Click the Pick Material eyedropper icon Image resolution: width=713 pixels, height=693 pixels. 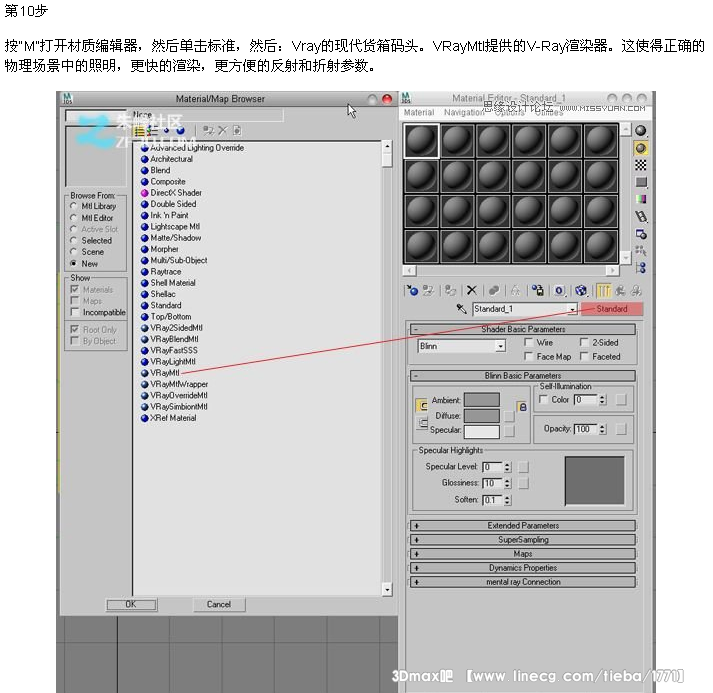click(x=461, y=310)
